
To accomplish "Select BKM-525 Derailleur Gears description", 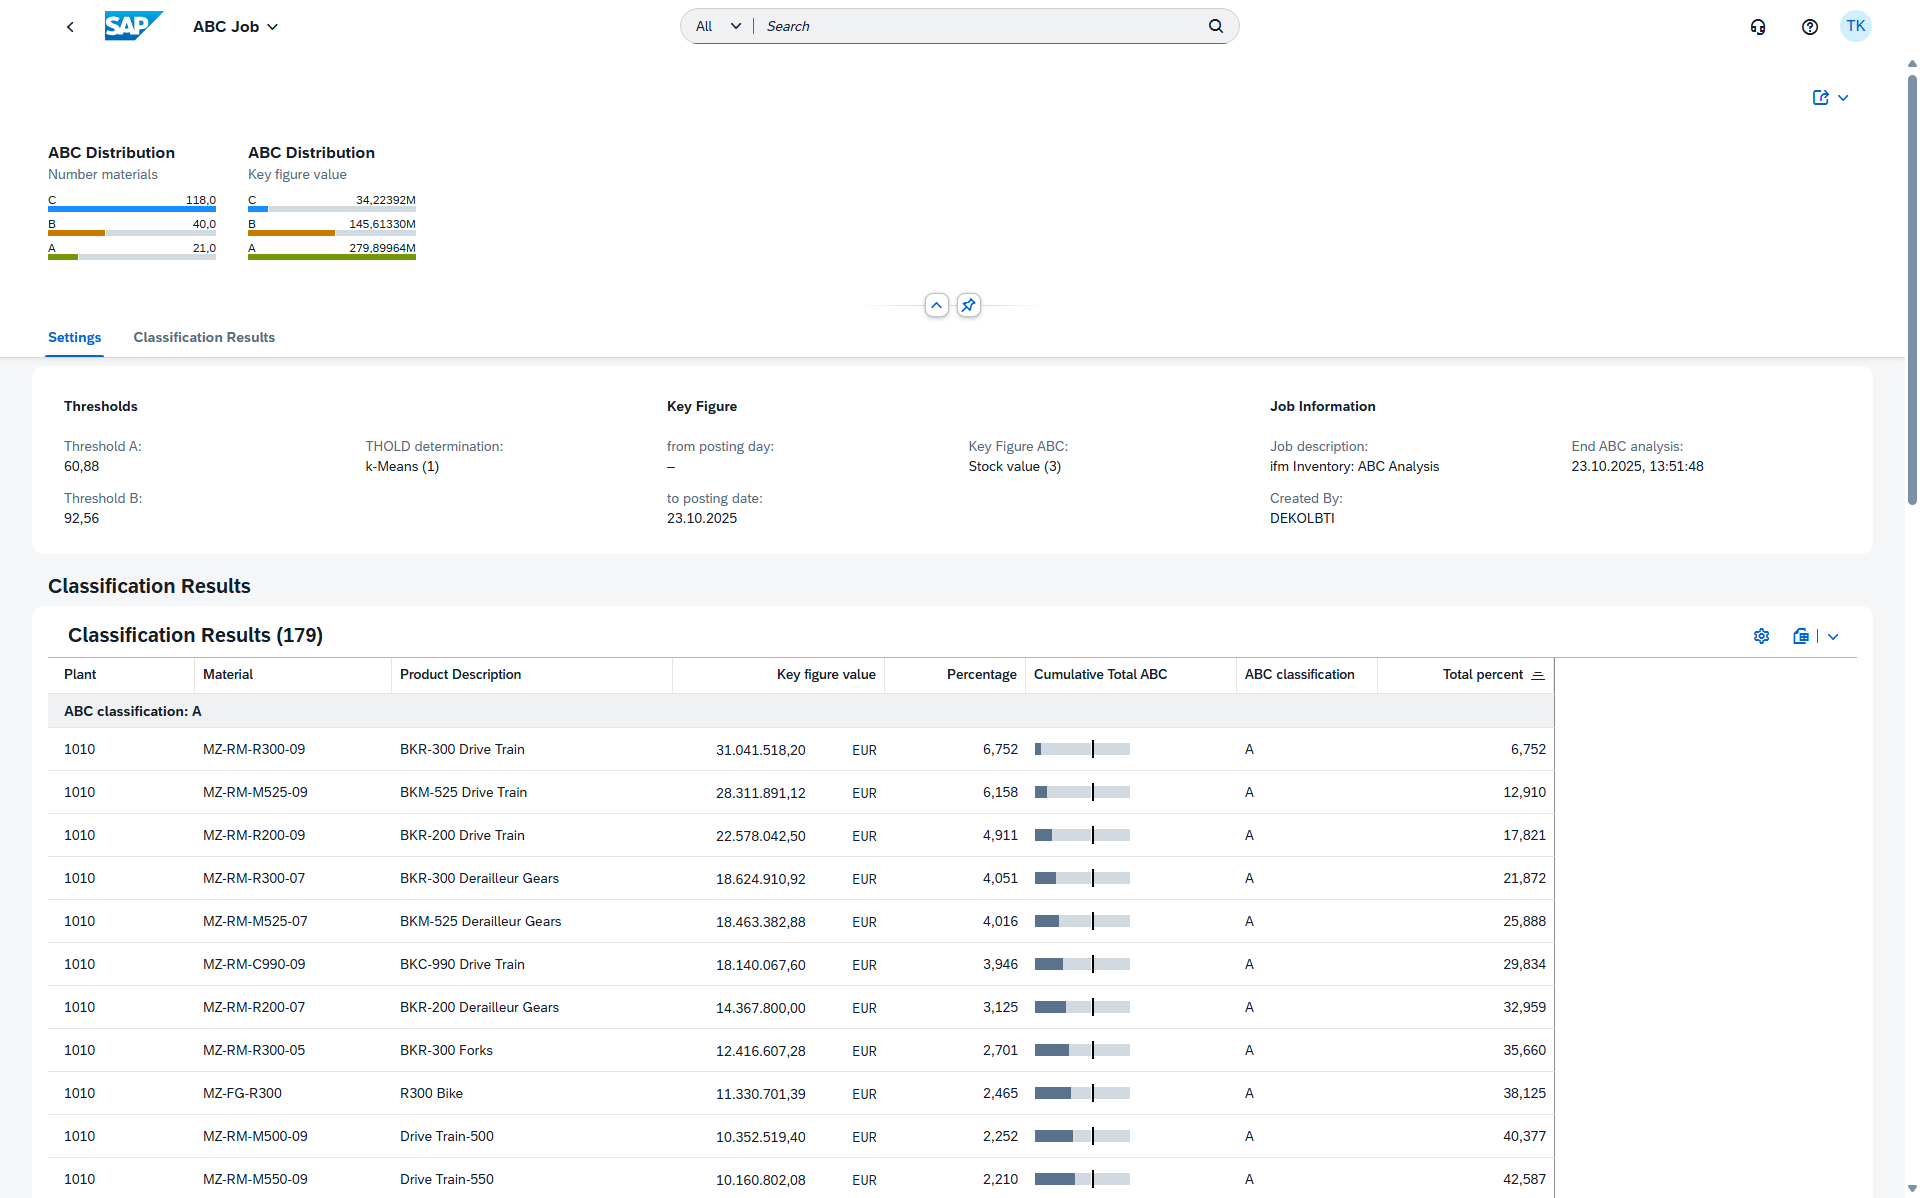I will [x=480, y=921].
